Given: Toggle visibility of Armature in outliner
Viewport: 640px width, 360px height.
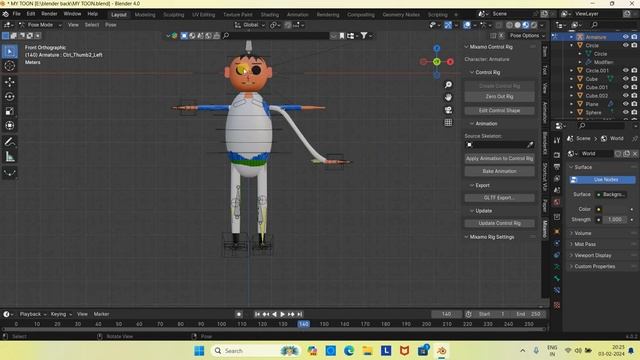Looking at the screenshot, I should 625,37.
